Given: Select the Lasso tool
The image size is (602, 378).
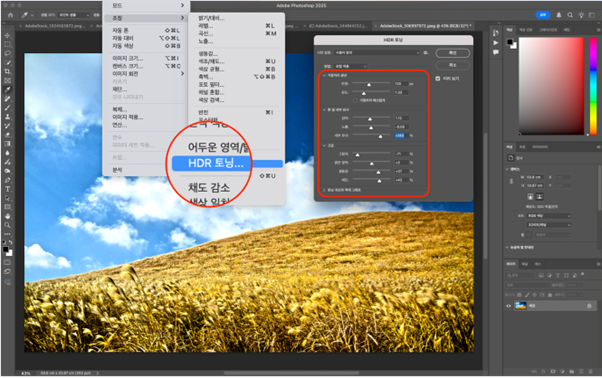Looking at the screenshot, I should 7,53.
